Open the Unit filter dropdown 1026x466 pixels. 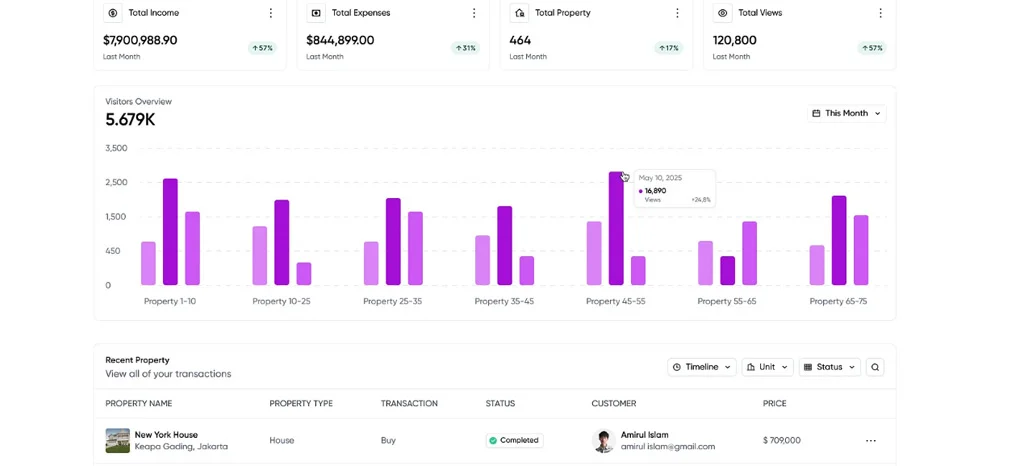768,367
